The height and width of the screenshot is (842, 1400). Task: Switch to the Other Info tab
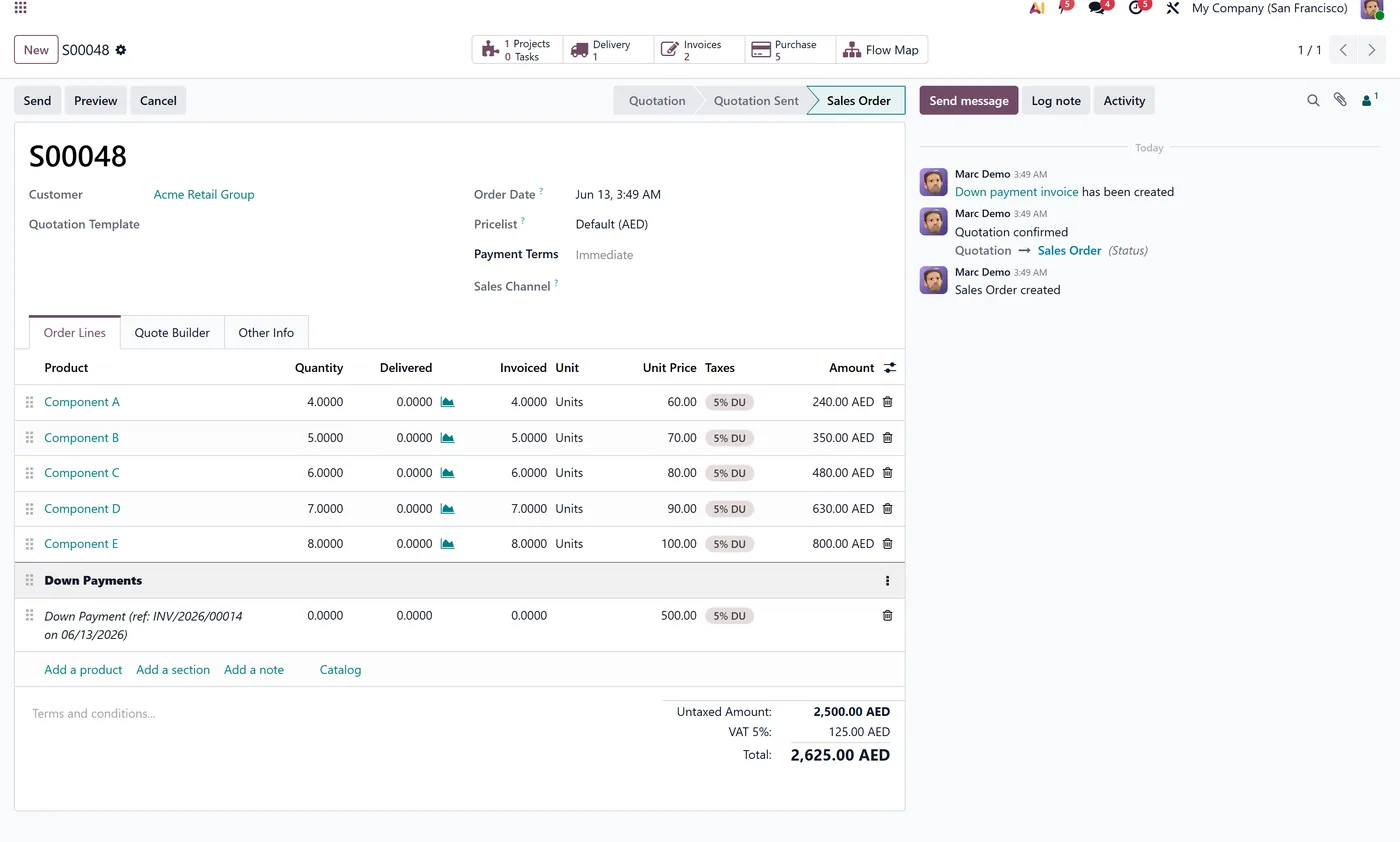pos(266,333)
